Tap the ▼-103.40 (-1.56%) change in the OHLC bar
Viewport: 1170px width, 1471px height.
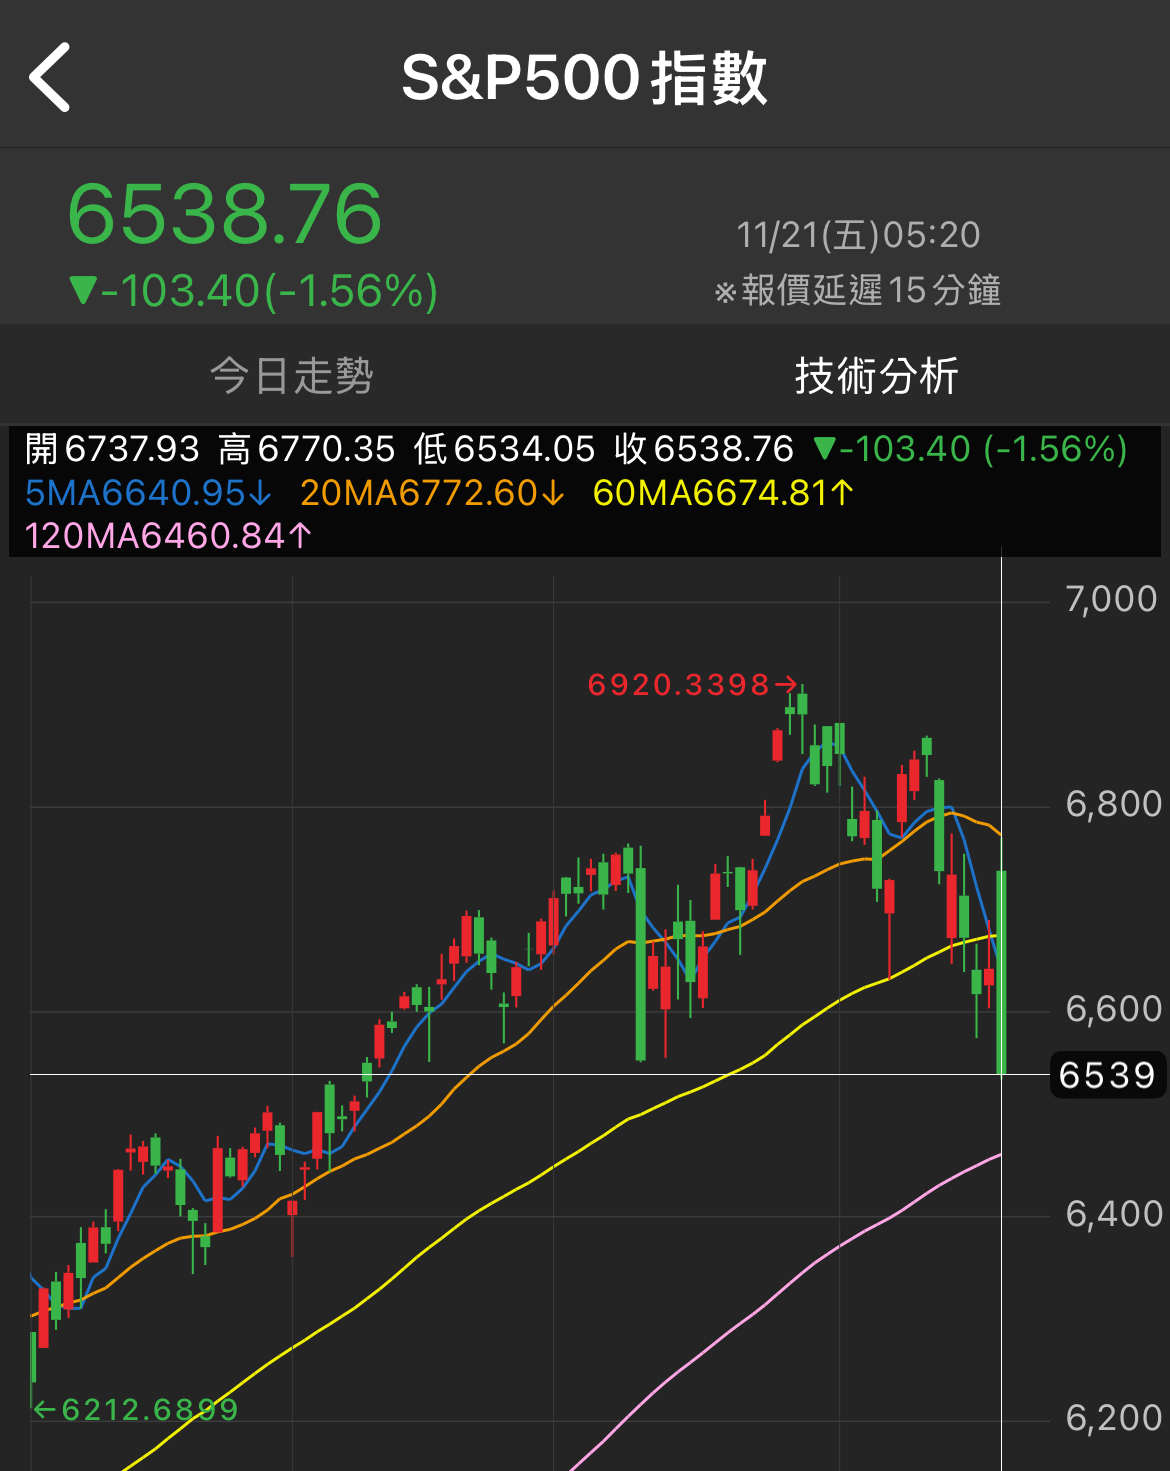(x=970, y=449)
